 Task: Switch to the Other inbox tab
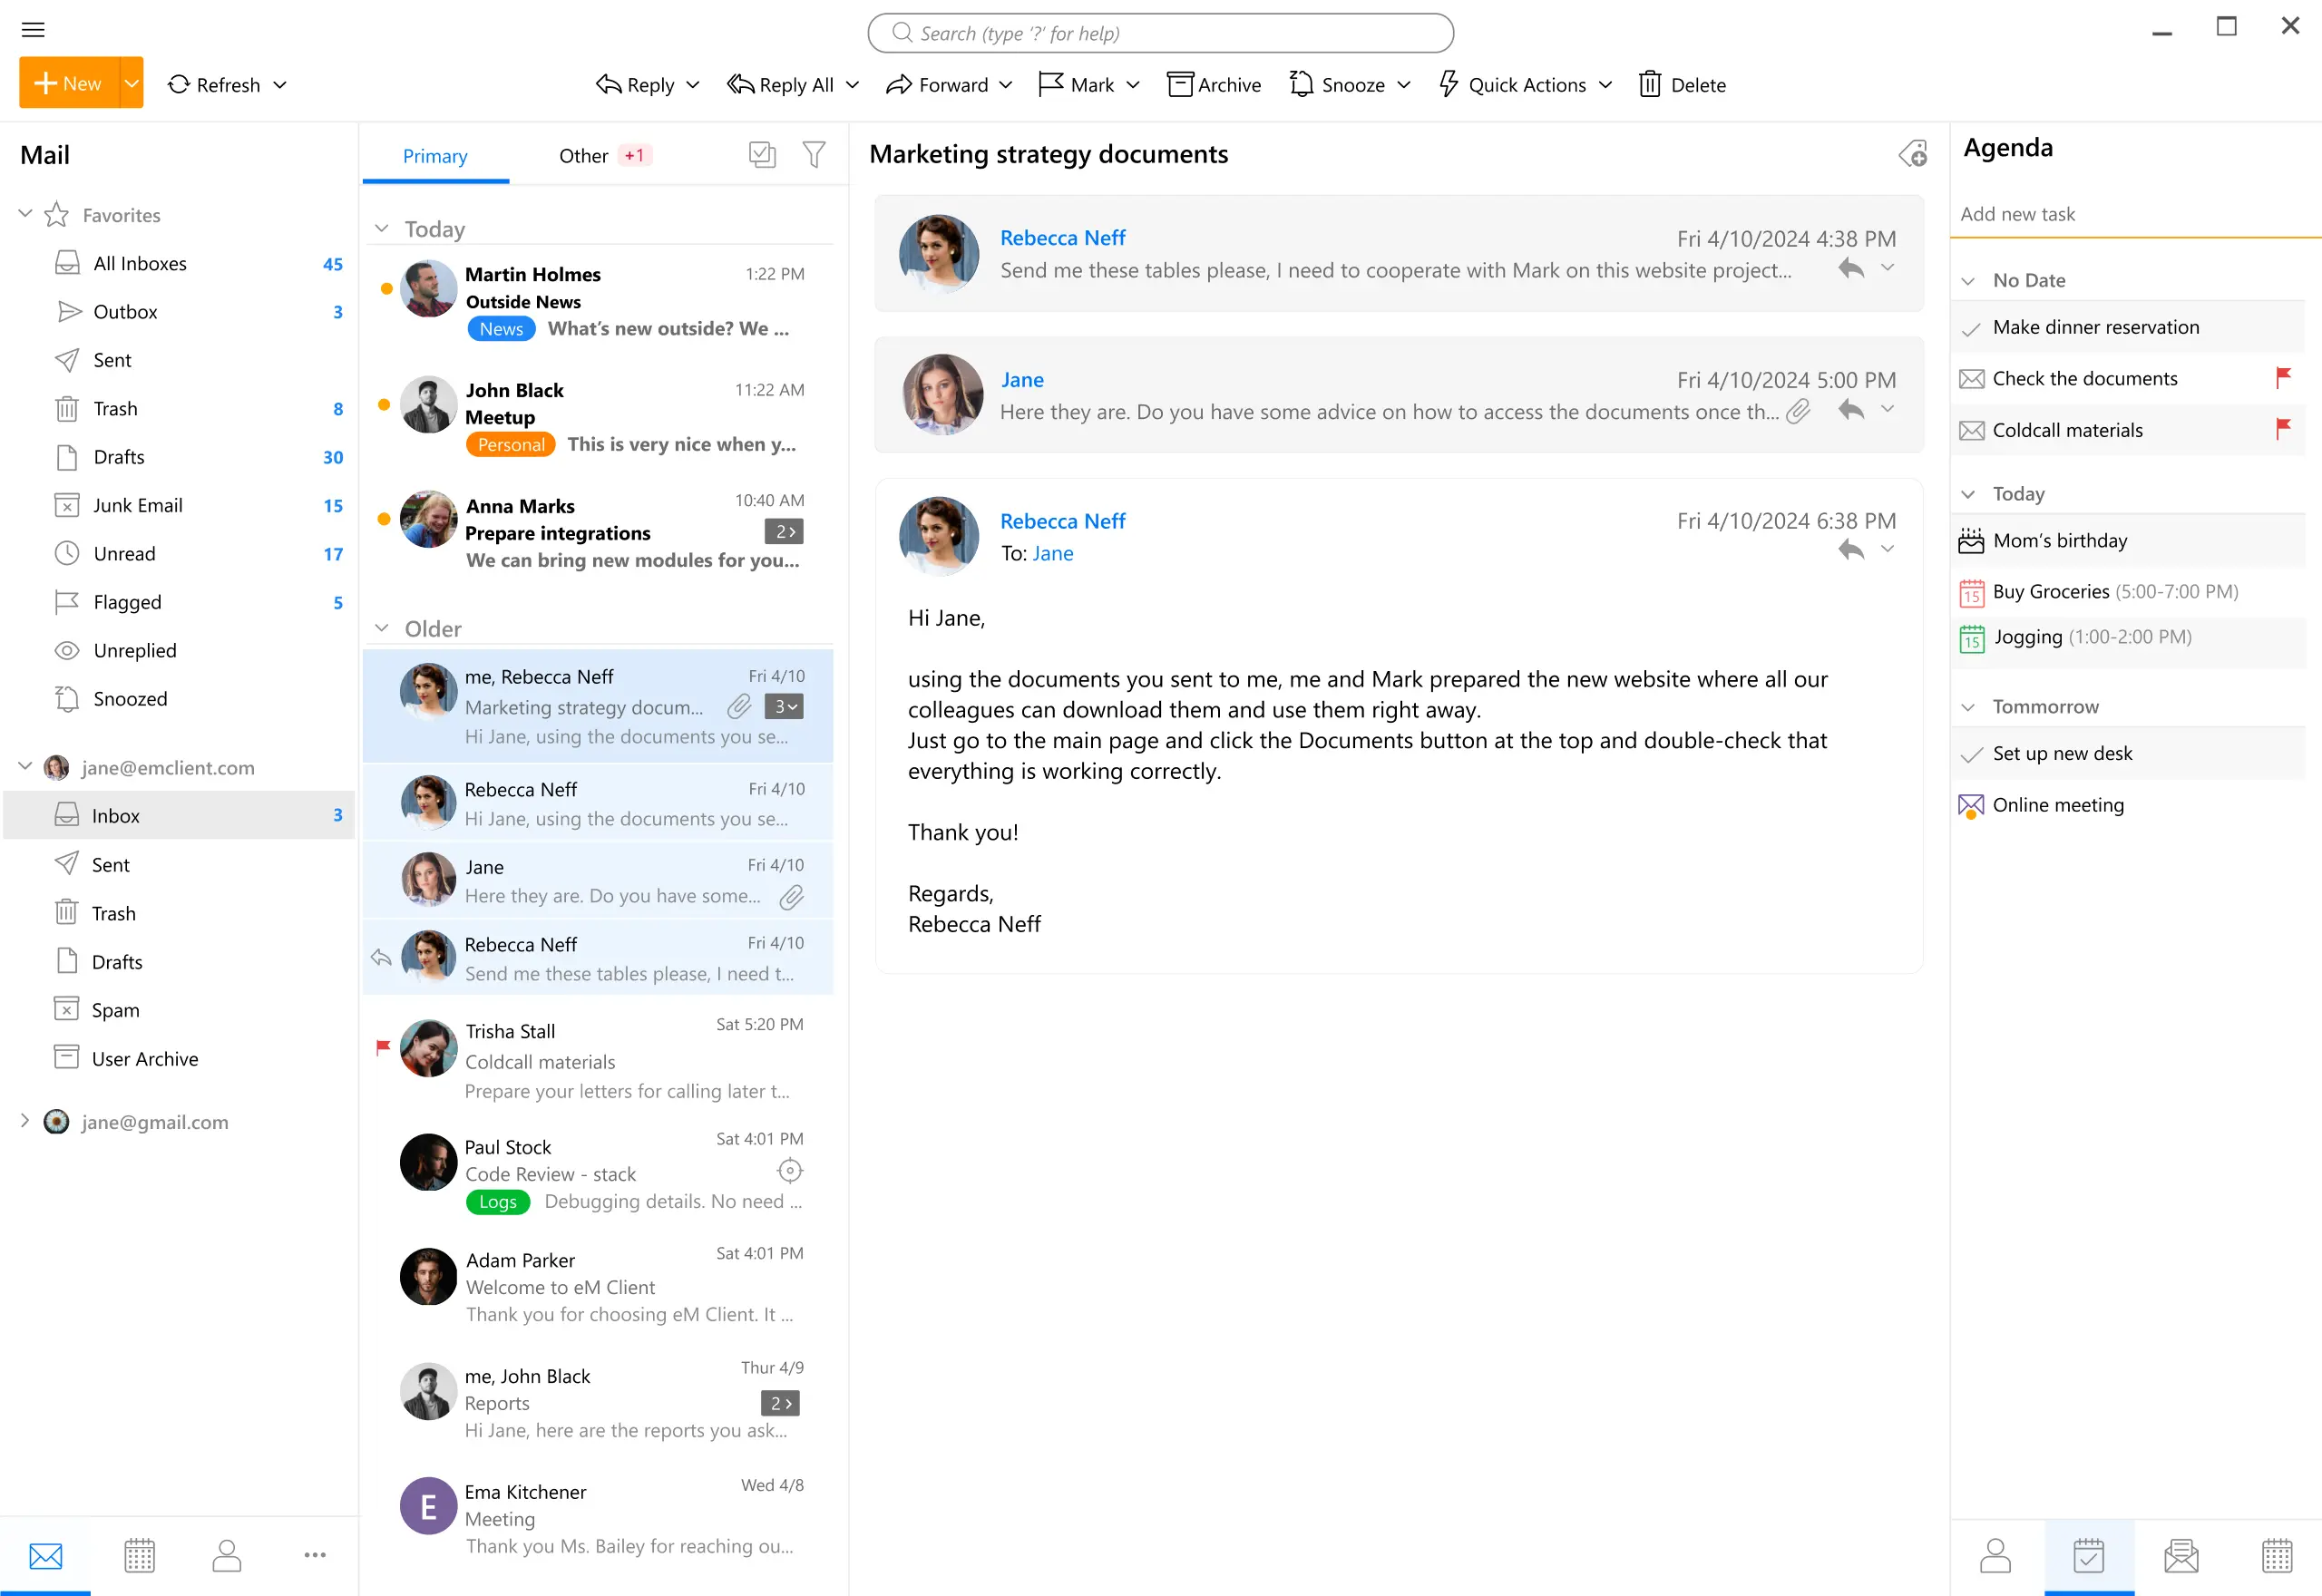coord(583,155)
